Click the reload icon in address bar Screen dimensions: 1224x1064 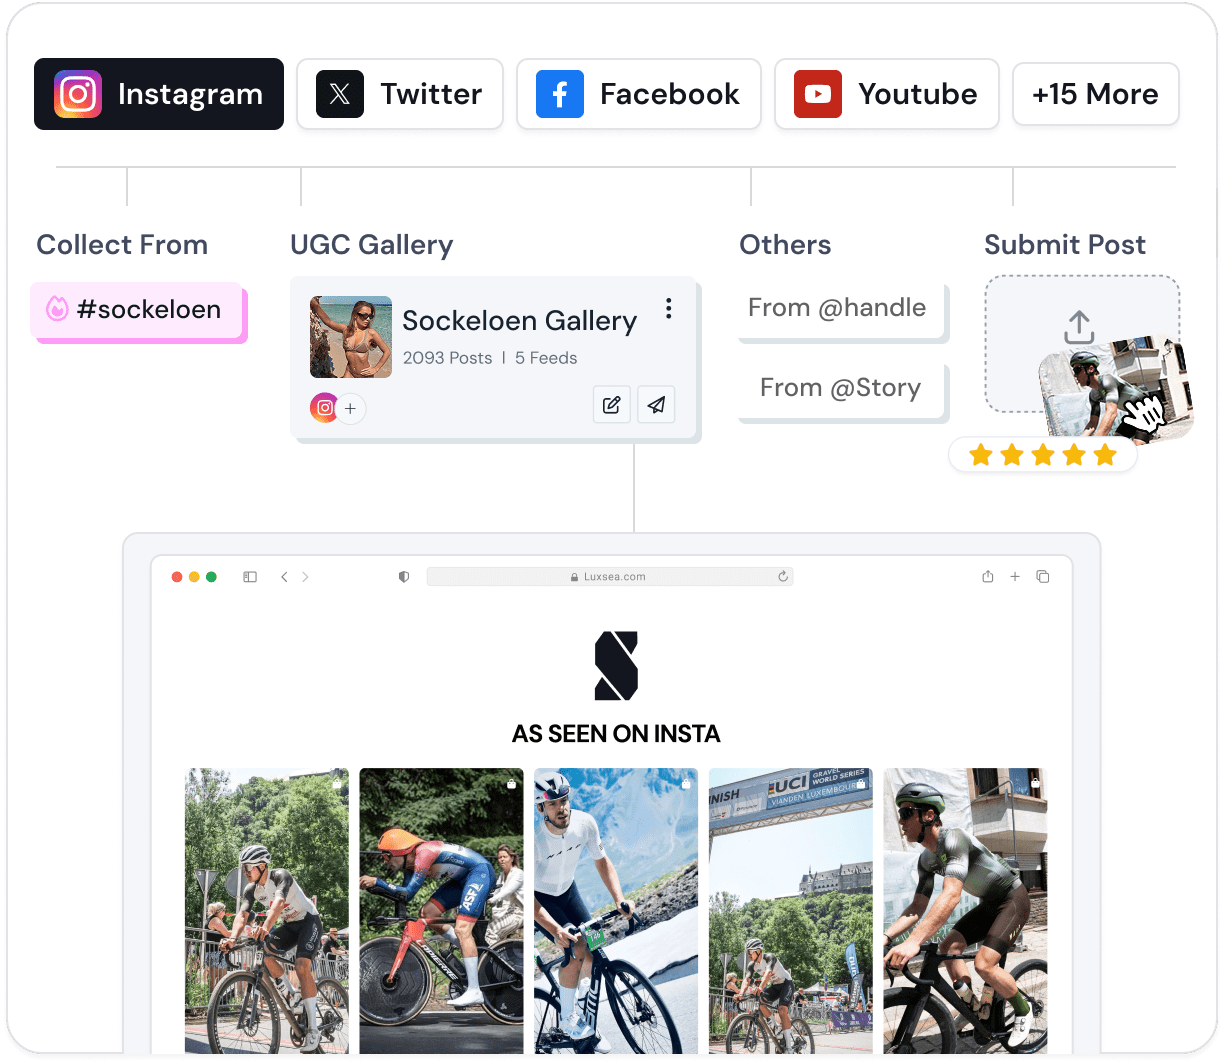(783, 577)
